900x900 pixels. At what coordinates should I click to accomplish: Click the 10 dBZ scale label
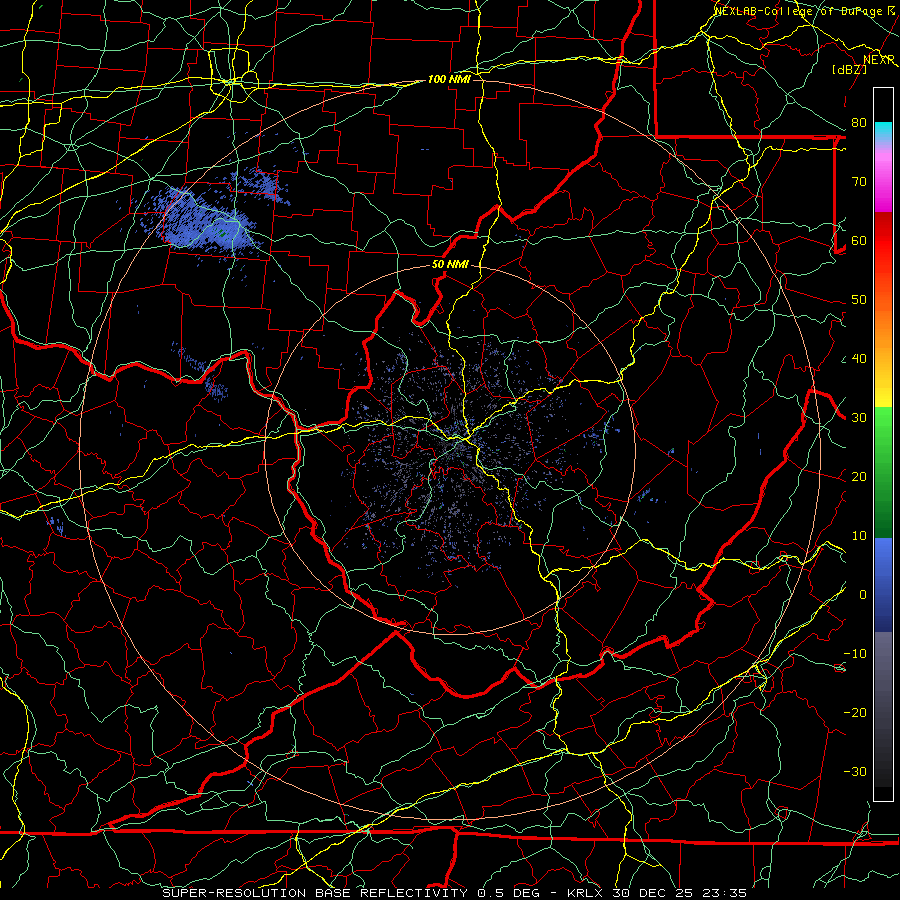pyautogui.click(x=859, y=536)
